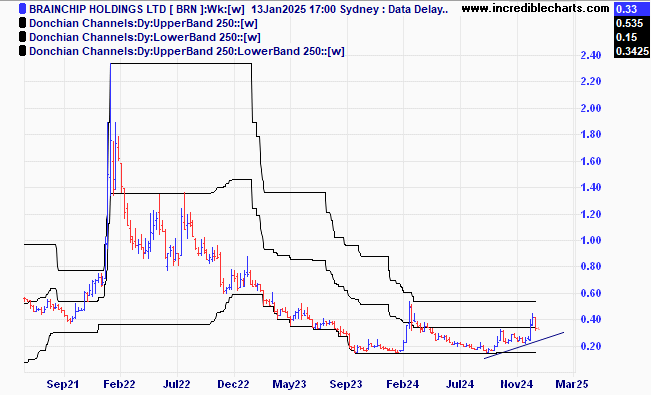The height and width of the screenshot is (395, 651).
Task: Click the 1.20 price axis label
Action: (x=591, y=214)
